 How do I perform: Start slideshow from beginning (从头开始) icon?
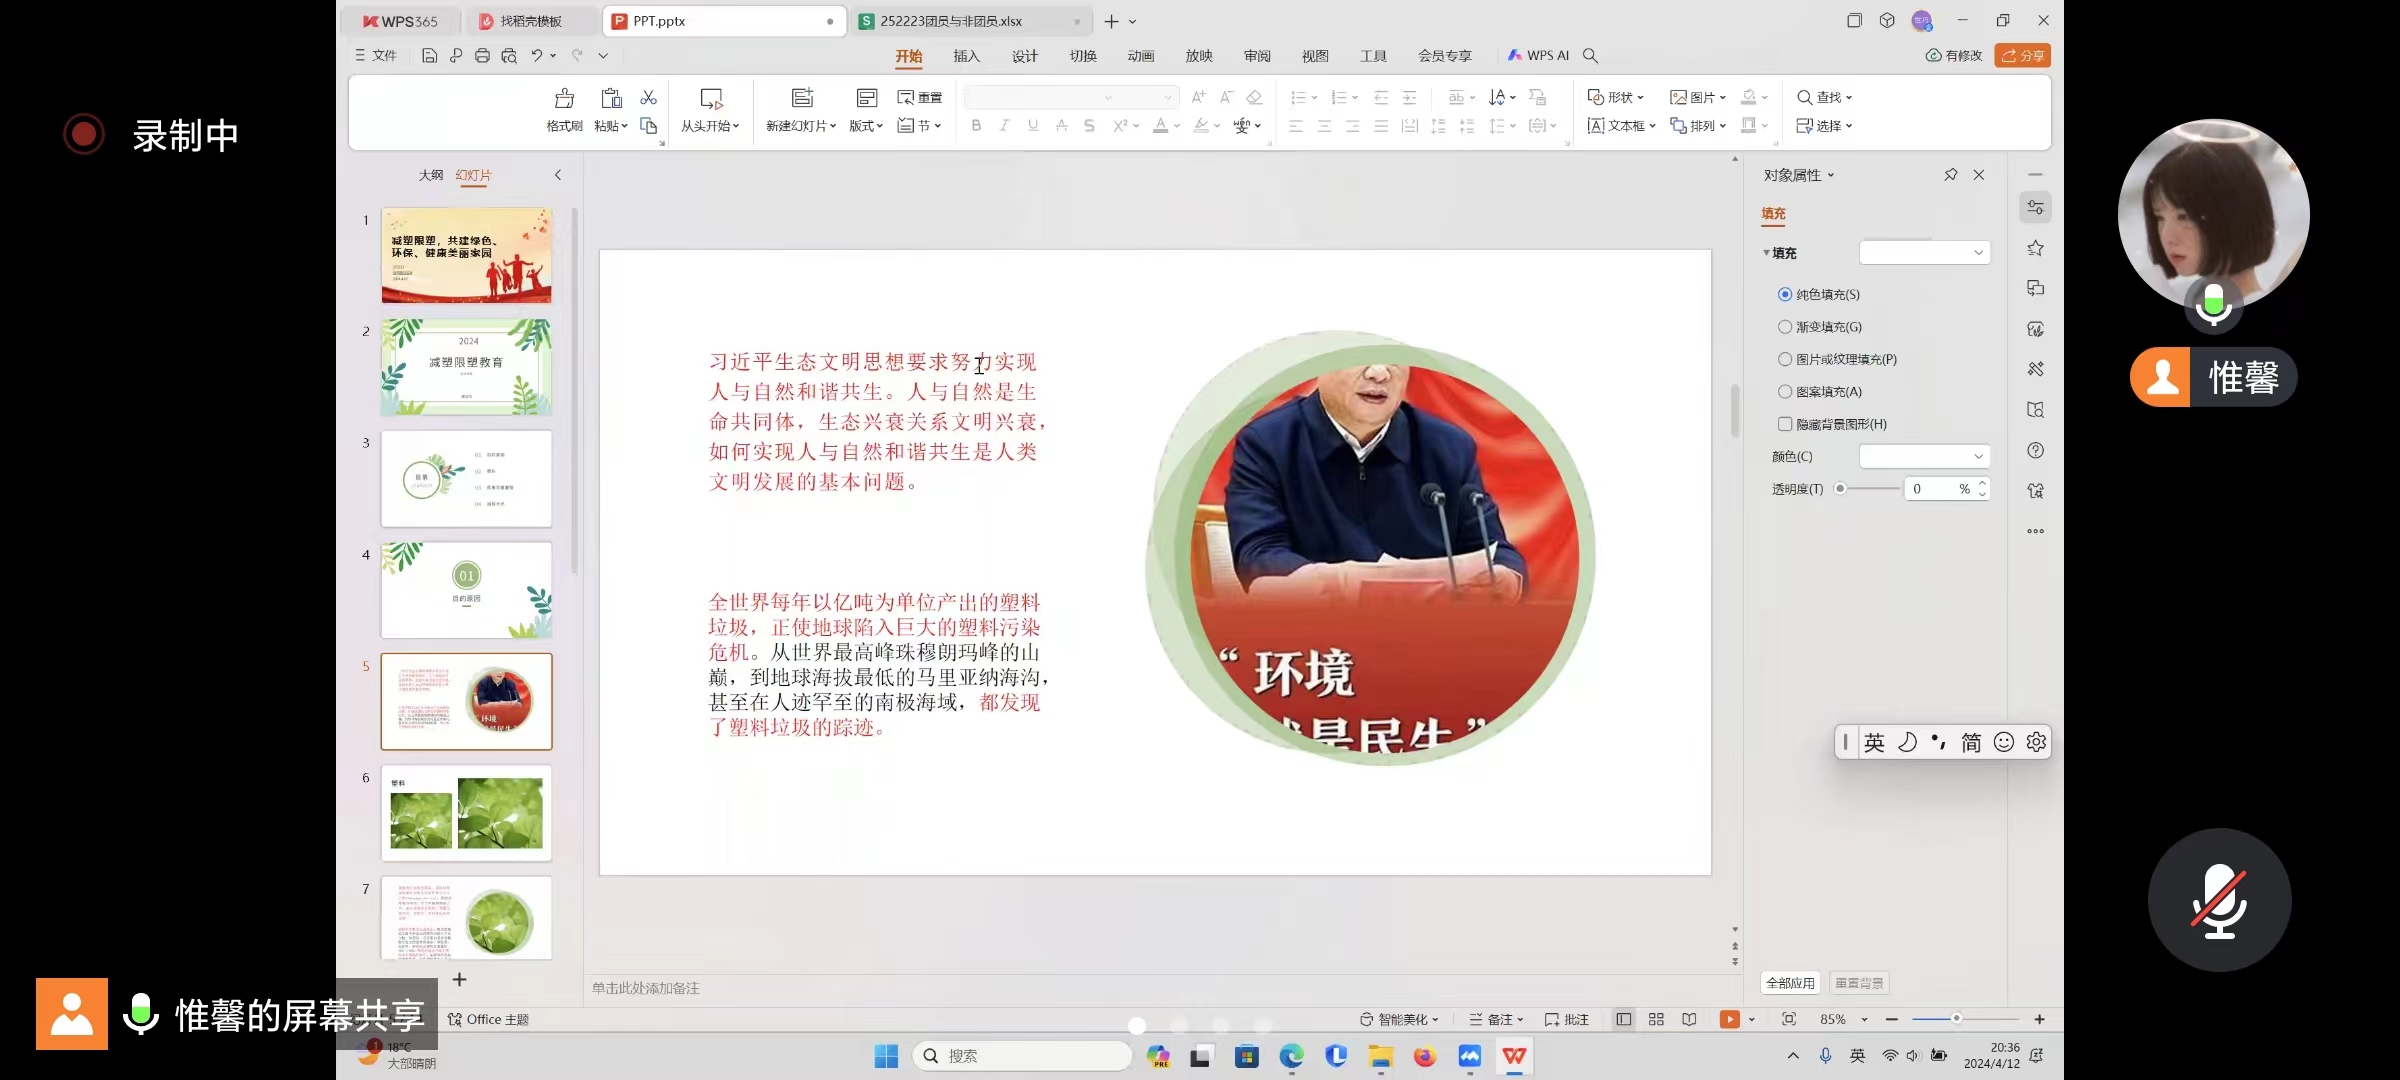710,99
